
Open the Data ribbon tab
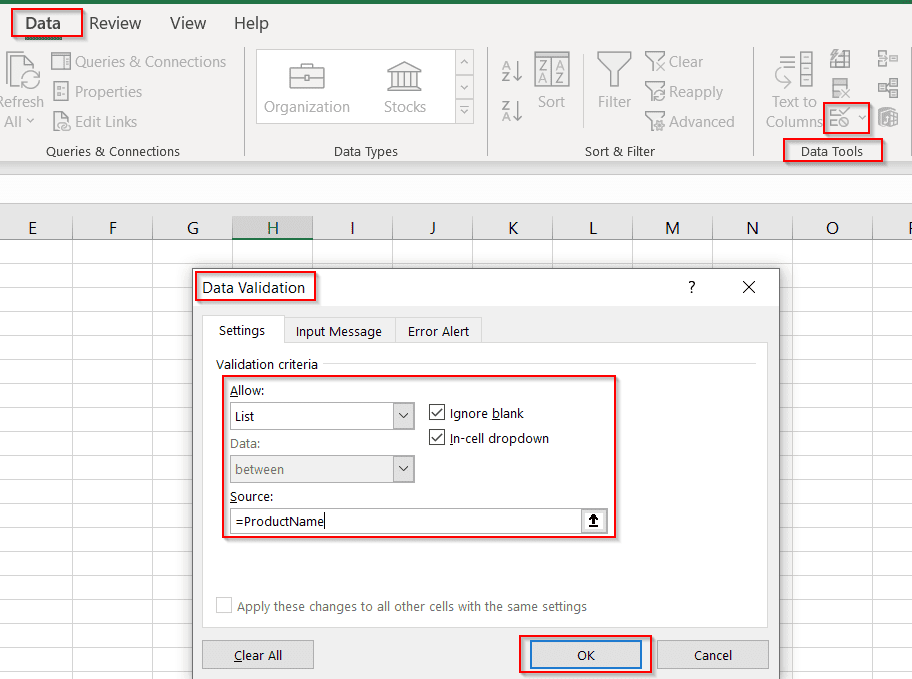tap(43, 23)
